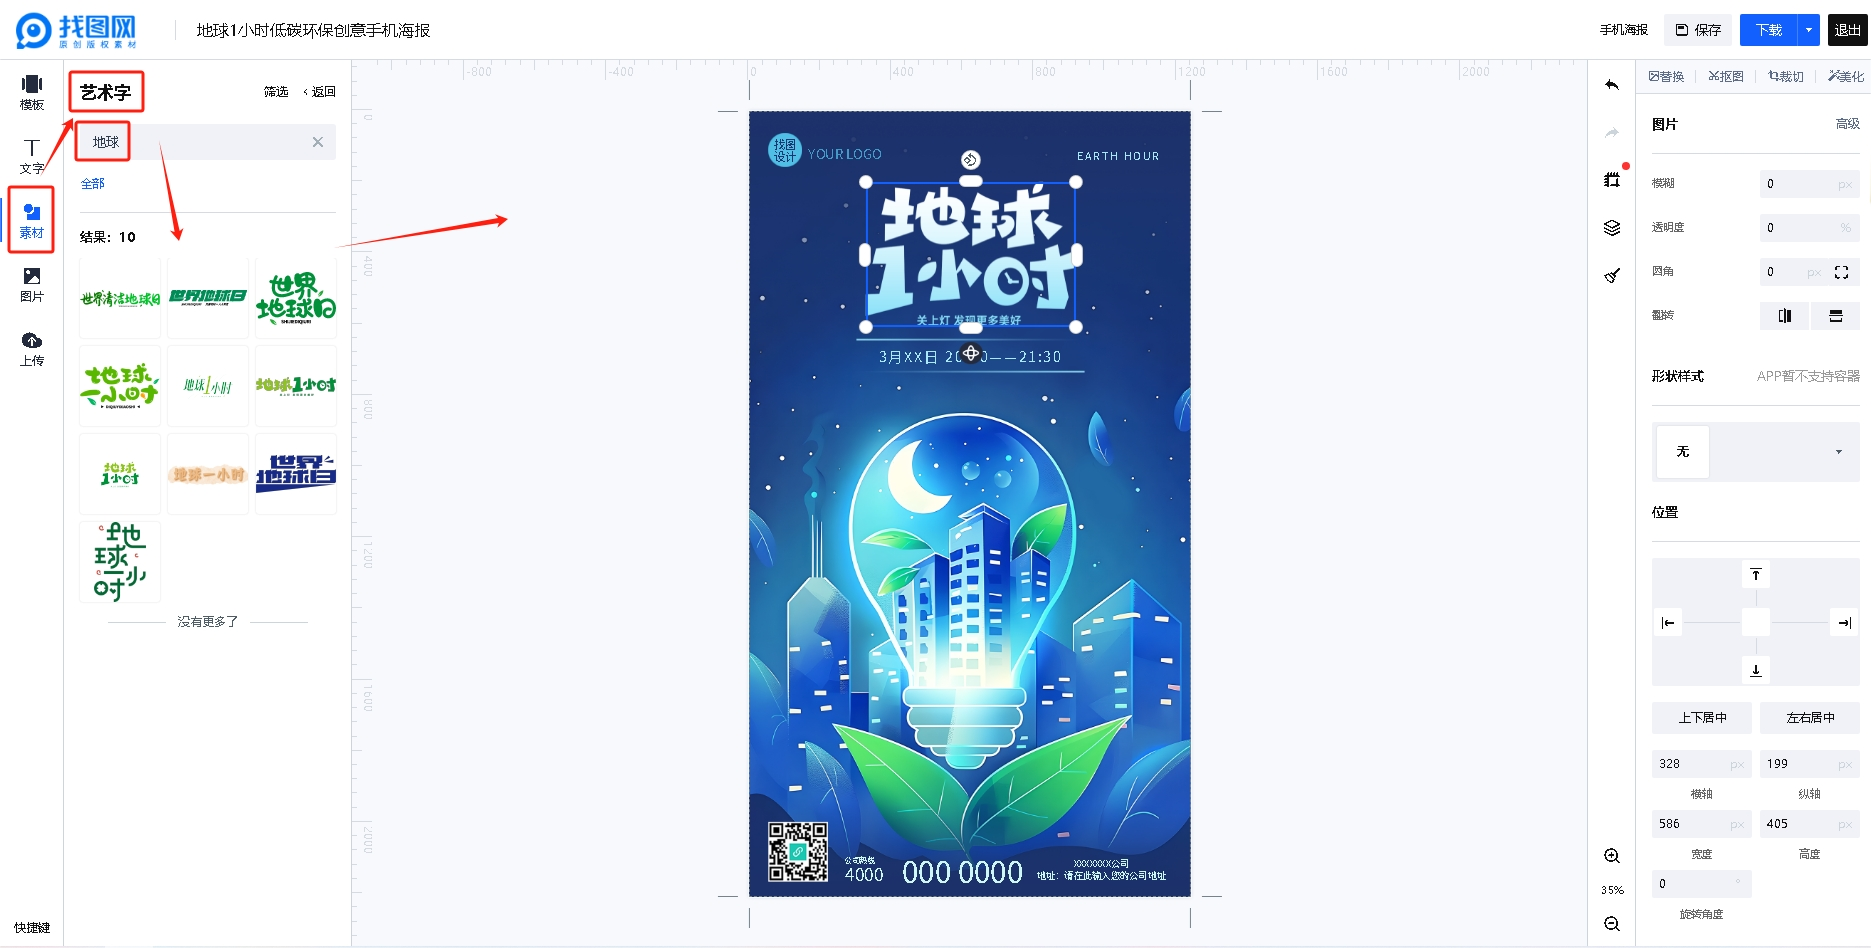Select the 文字 text tool icon
The width and height of the screenshot is (1871, 948).
click(x=32, y=157)
